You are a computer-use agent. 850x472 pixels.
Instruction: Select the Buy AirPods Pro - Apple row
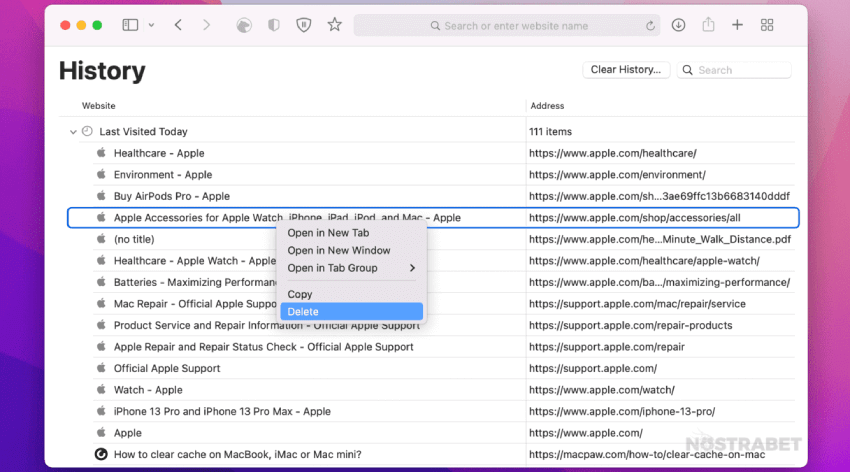click(x=432, y=196)
